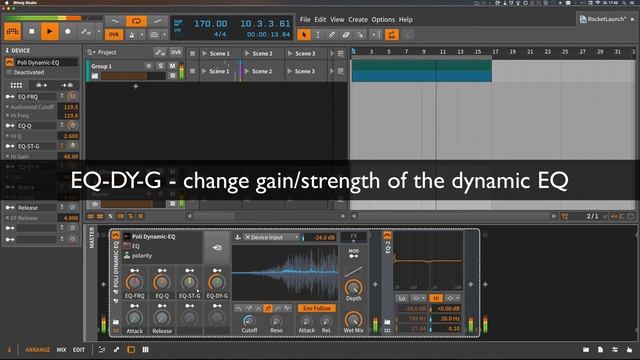Screen dimensions: 640x360
Task: Open the View menu
Action: [337, 20]
